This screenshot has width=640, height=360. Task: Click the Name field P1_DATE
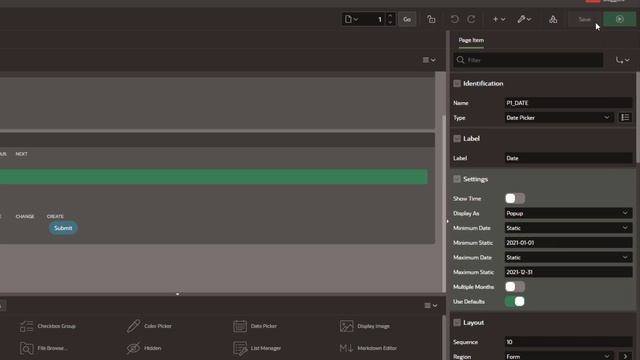click(568, 103)
